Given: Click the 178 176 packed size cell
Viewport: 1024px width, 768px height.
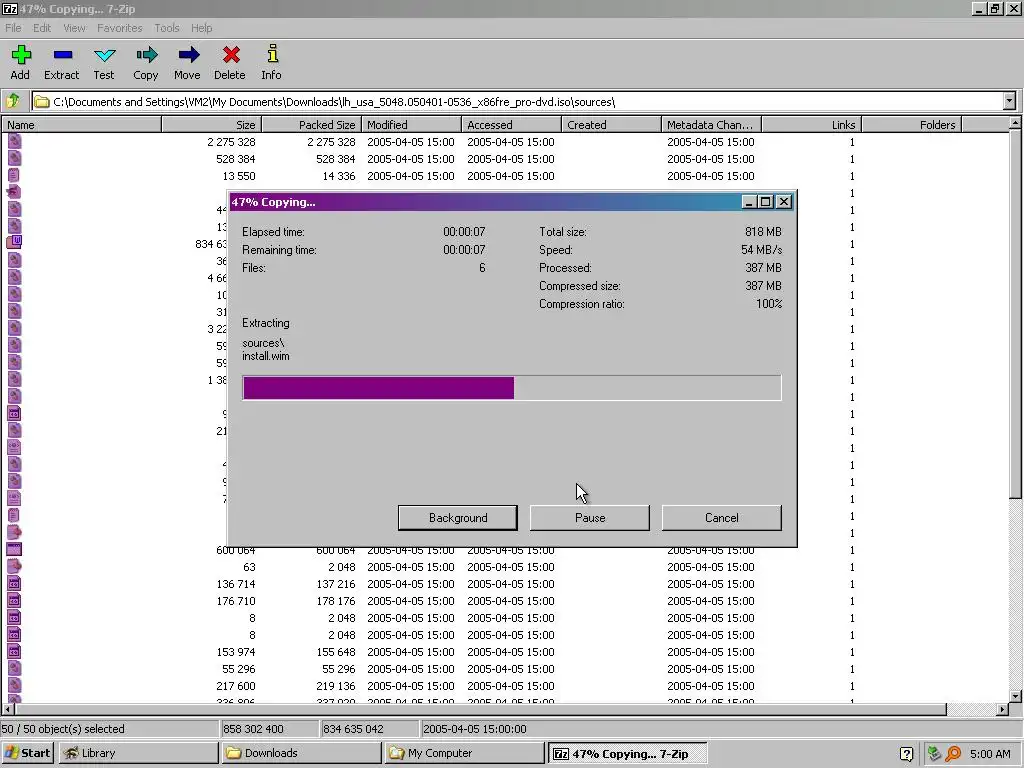Looking at the screenshot, I should point(336,601).
